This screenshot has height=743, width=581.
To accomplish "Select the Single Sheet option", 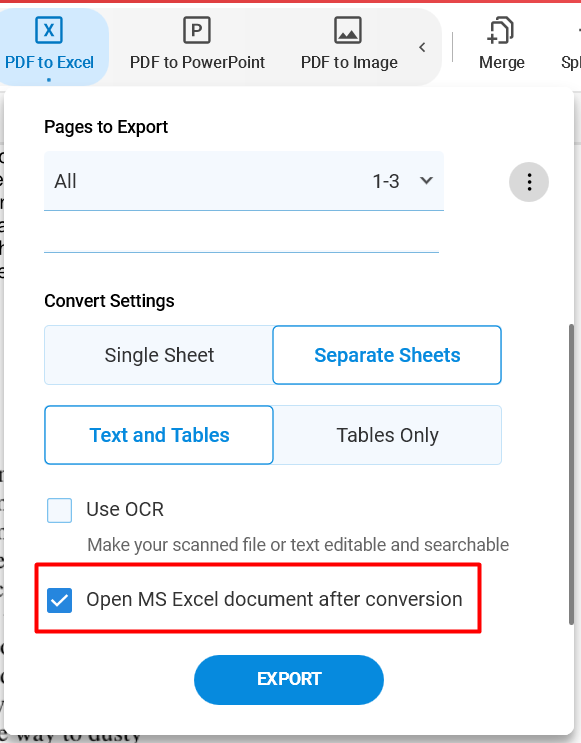I will coord(159,355).
